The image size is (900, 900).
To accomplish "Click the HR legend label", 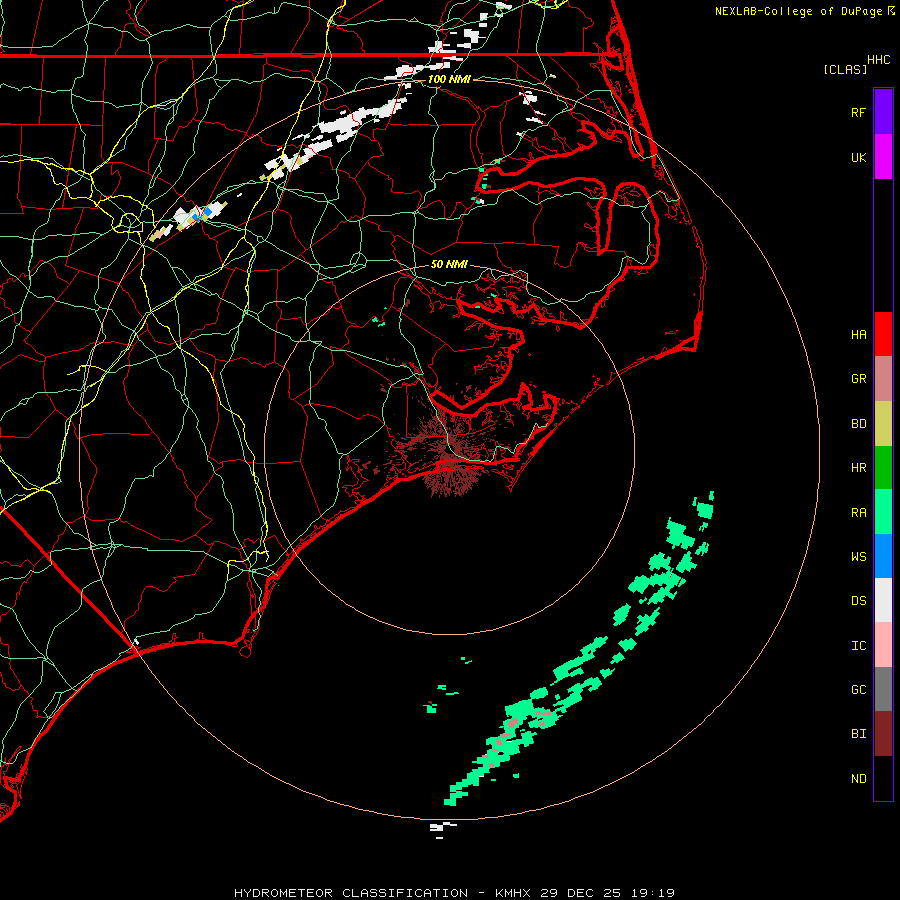I will (x=858, y=468).
